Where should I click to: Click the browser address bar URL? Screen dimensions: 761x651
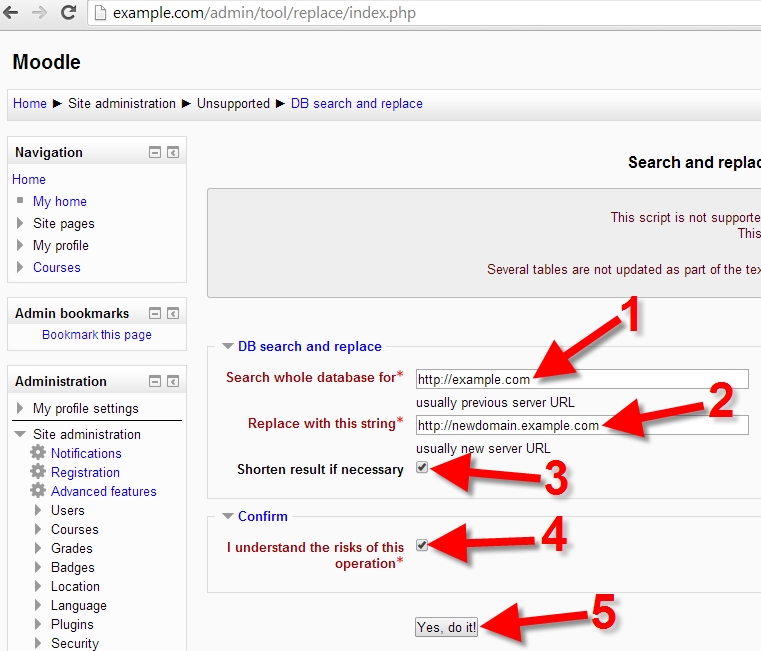point(264,13)
